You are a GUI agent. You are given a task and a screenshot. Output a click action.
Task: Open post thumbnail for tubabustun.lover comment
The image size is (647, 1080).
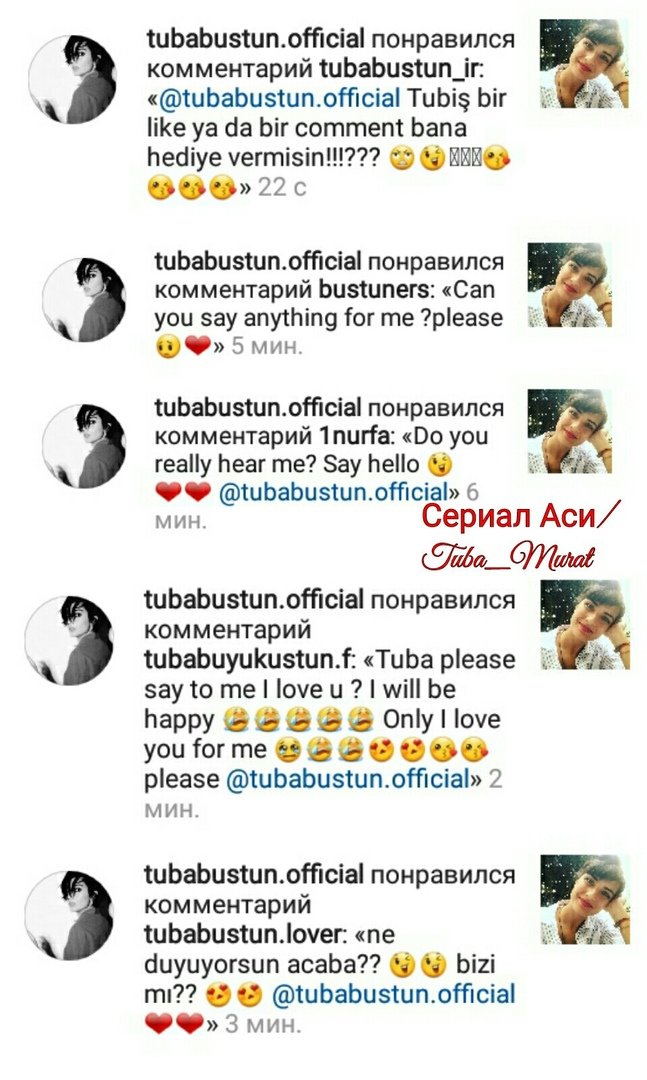(x=585, y=899)
